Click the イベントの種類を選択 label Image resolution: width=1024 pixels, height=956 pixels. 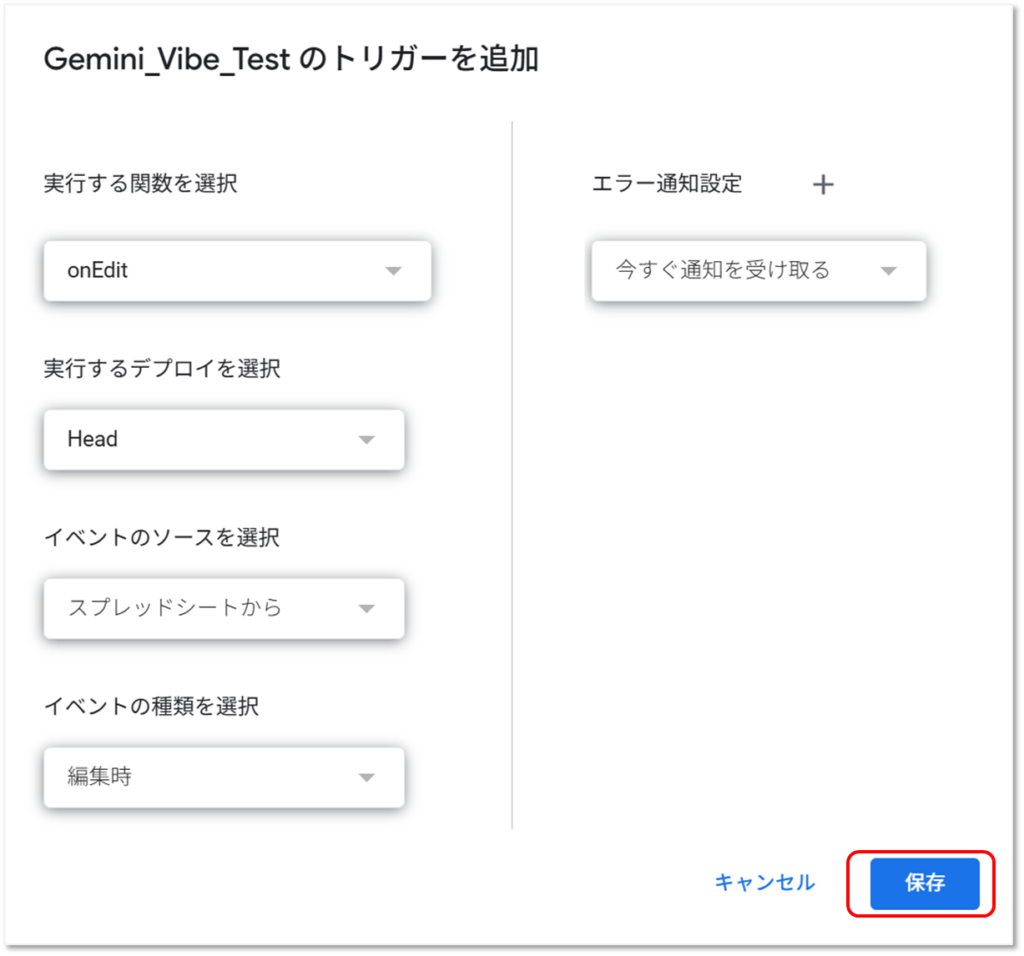pyautogui.click(x=152, y=707)
